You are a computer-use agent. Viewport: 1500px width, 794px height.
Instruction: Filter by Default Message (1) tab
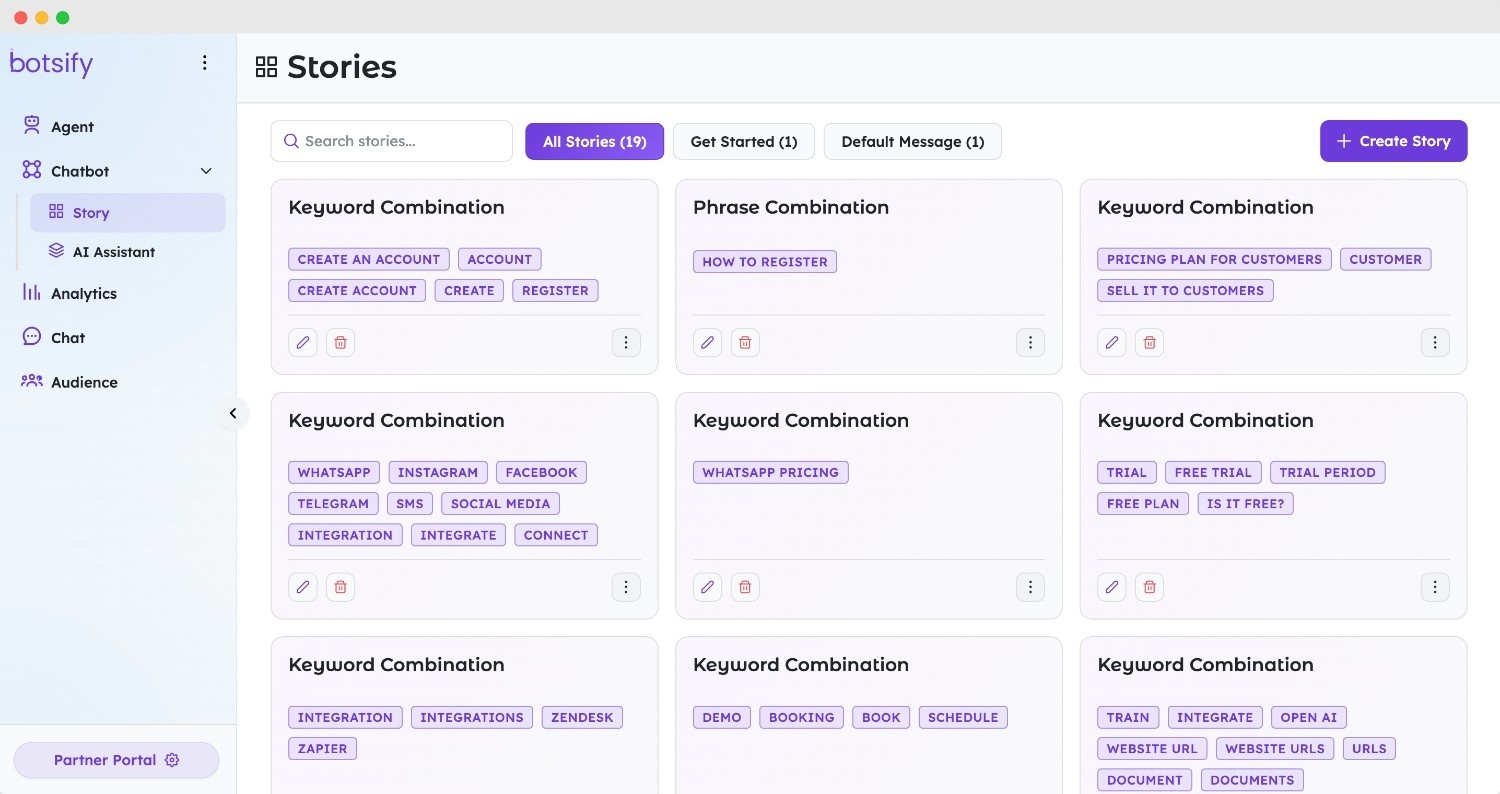pos(912,142)
